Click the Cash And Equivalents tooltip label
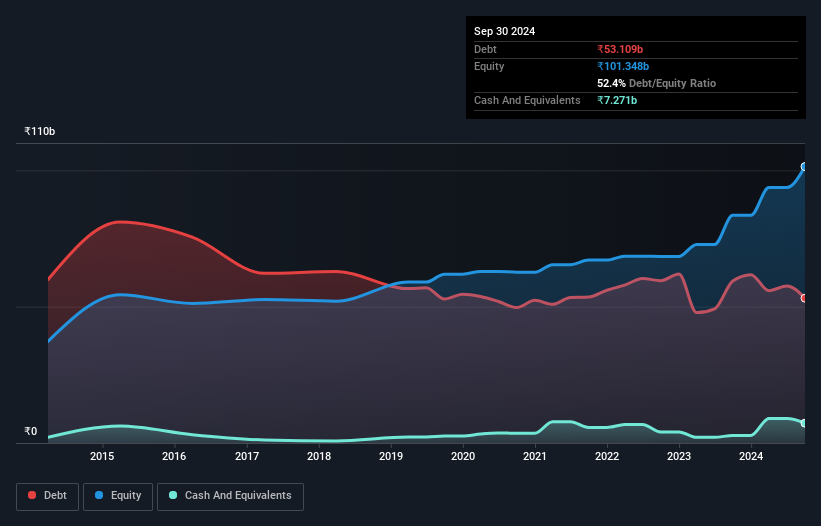 point(527,100)
